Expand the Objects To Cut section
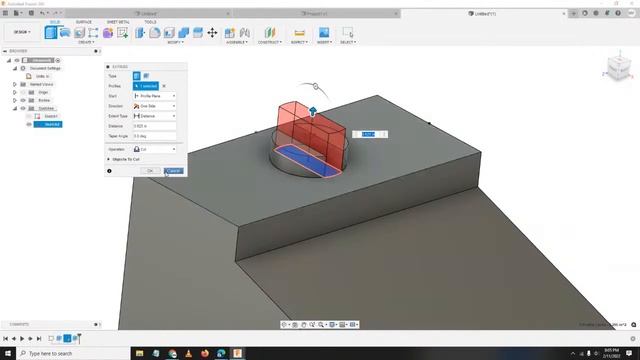This screenshot has height=360, width=640. tap(109, 159)
